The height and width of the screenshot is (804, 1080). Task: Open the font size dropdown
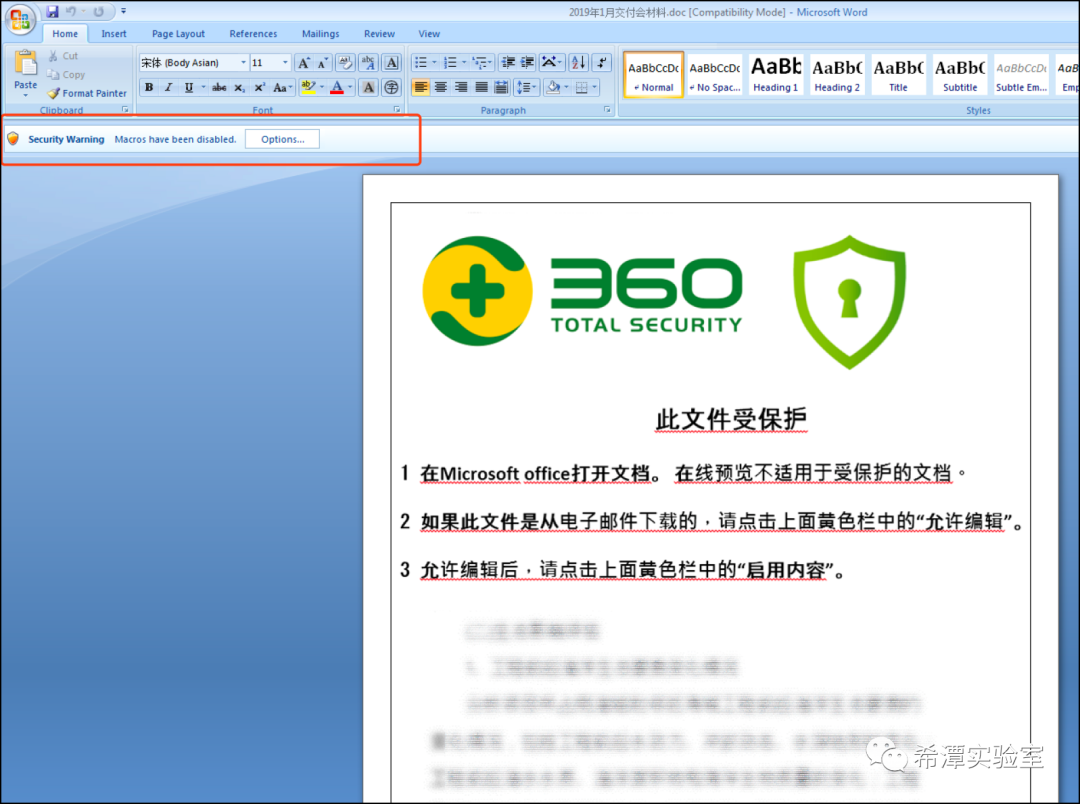(285, 63)
